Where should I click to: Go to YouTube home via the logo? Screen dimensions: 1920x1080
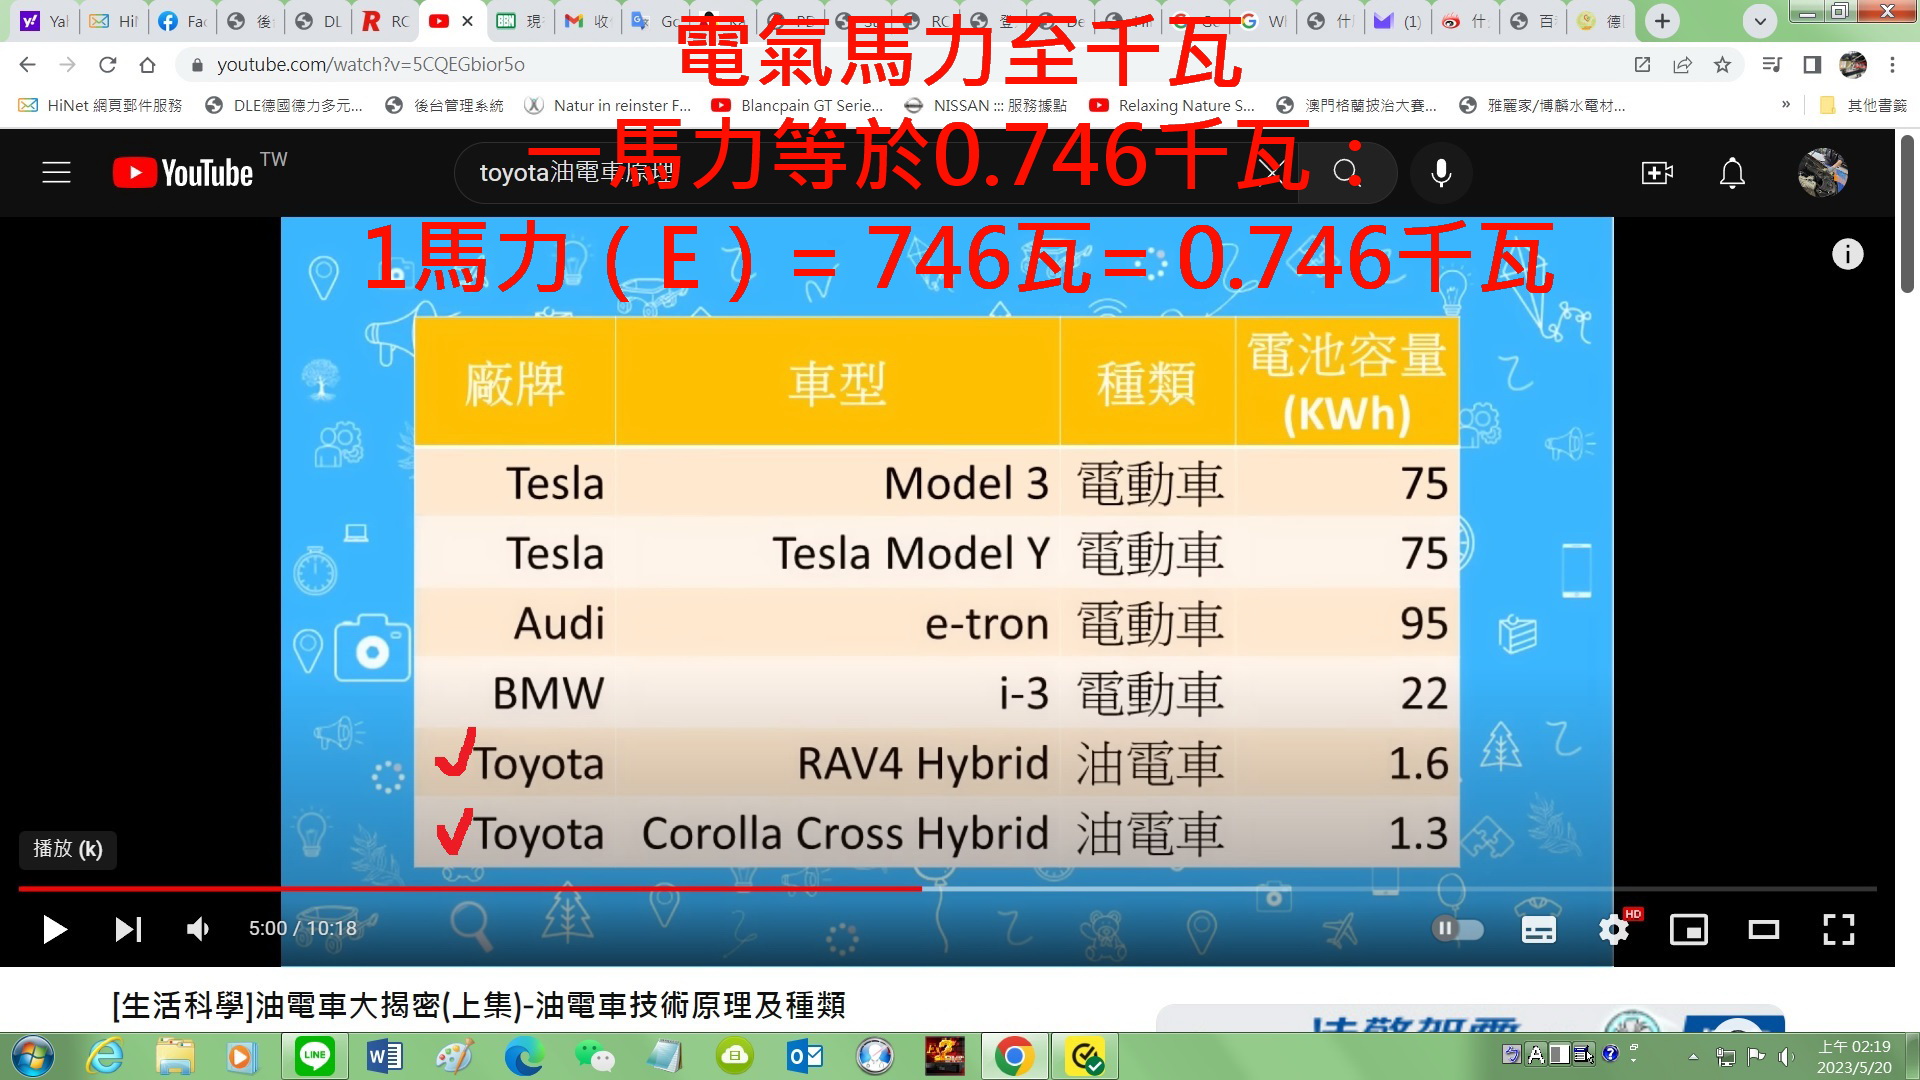point(183,173)
